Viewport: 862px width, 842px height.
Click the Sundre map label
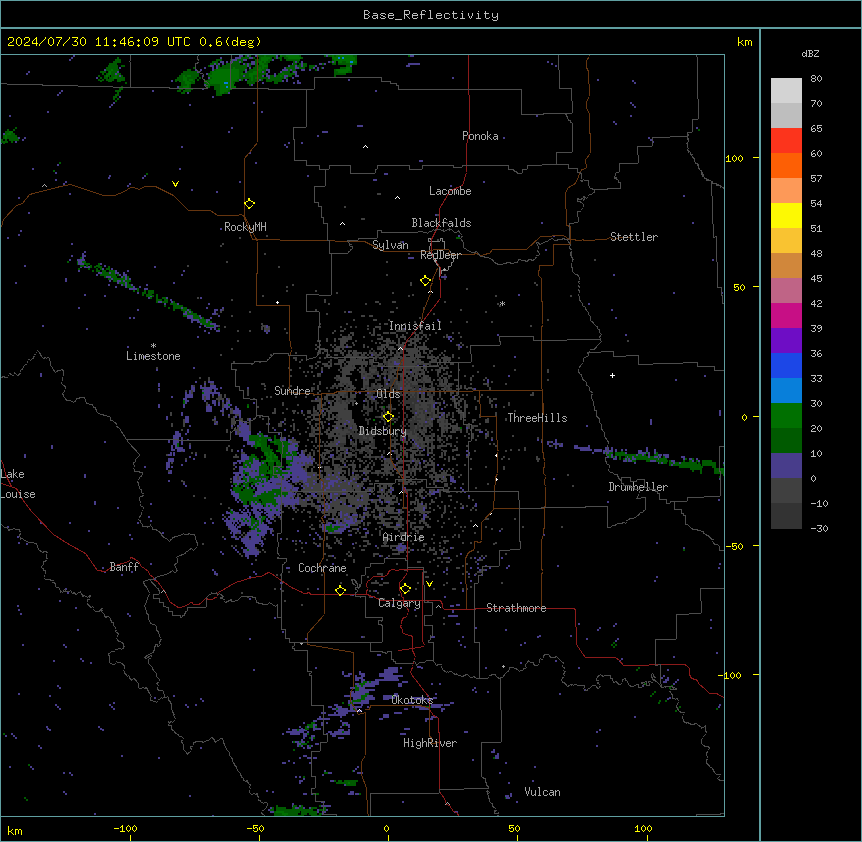click(x=292, y=391)
